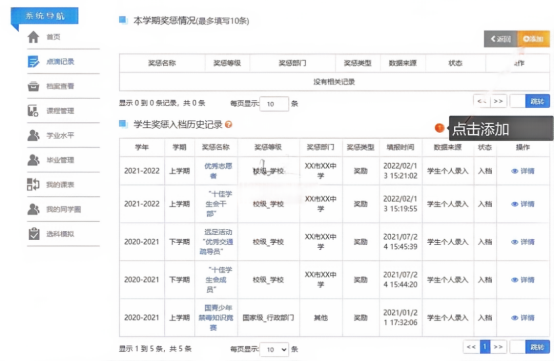
Task: Click the 学业水平 person icon
Action: [33, 135]
